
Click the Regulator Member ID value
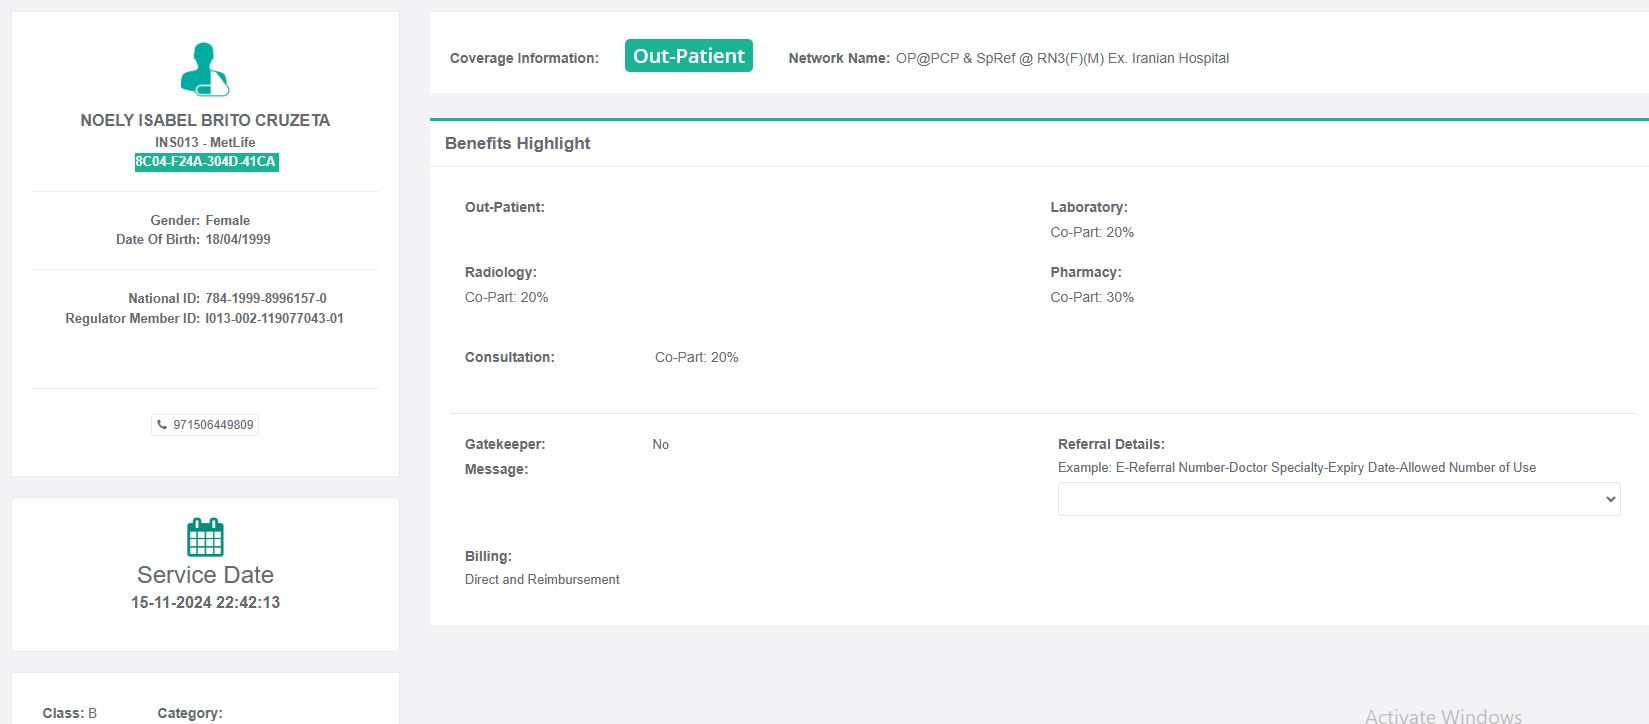(274, 318)
